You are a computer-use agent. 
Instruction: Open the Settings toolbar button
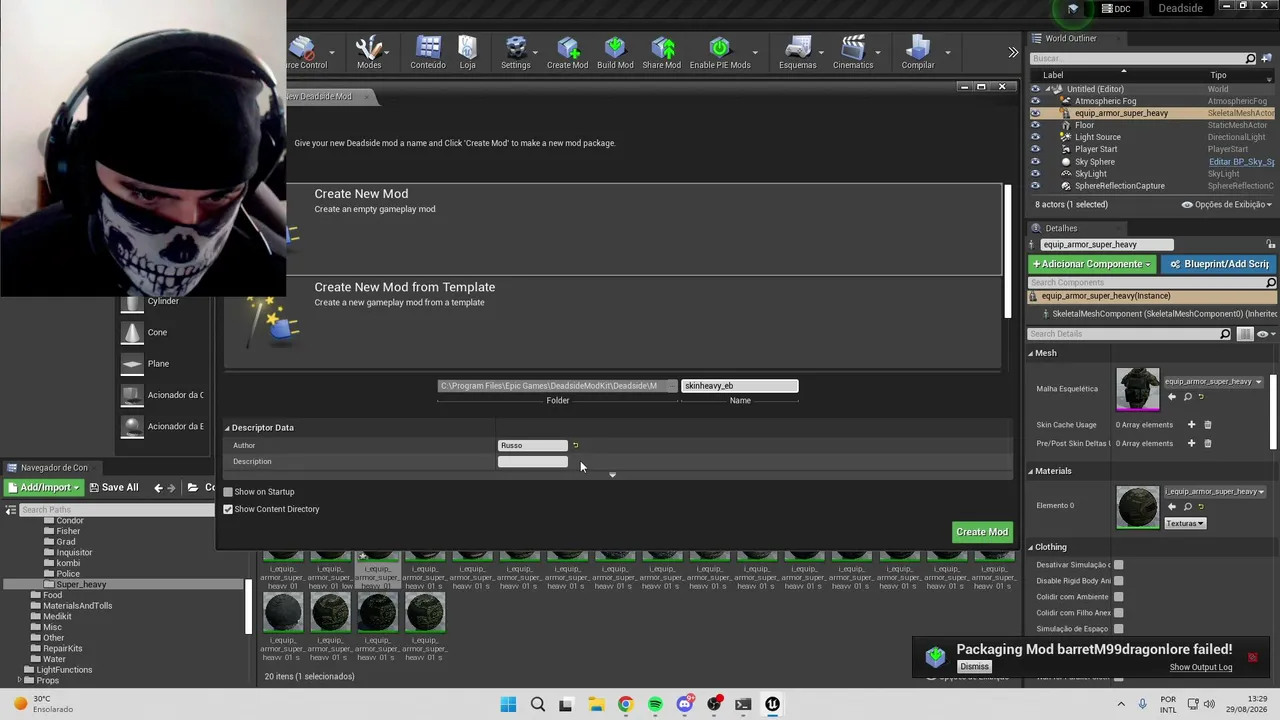516,53
